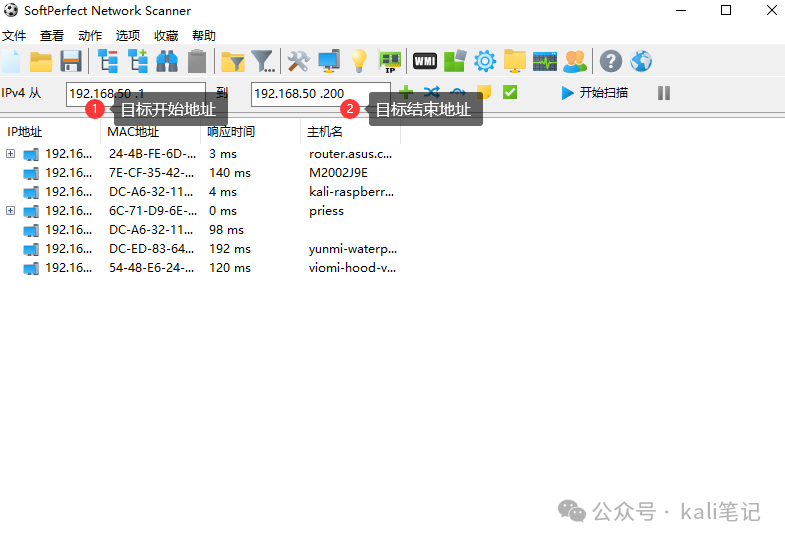Open the 收藏 menu
This screenshot has height=542, width=785.
click(166, 36)
